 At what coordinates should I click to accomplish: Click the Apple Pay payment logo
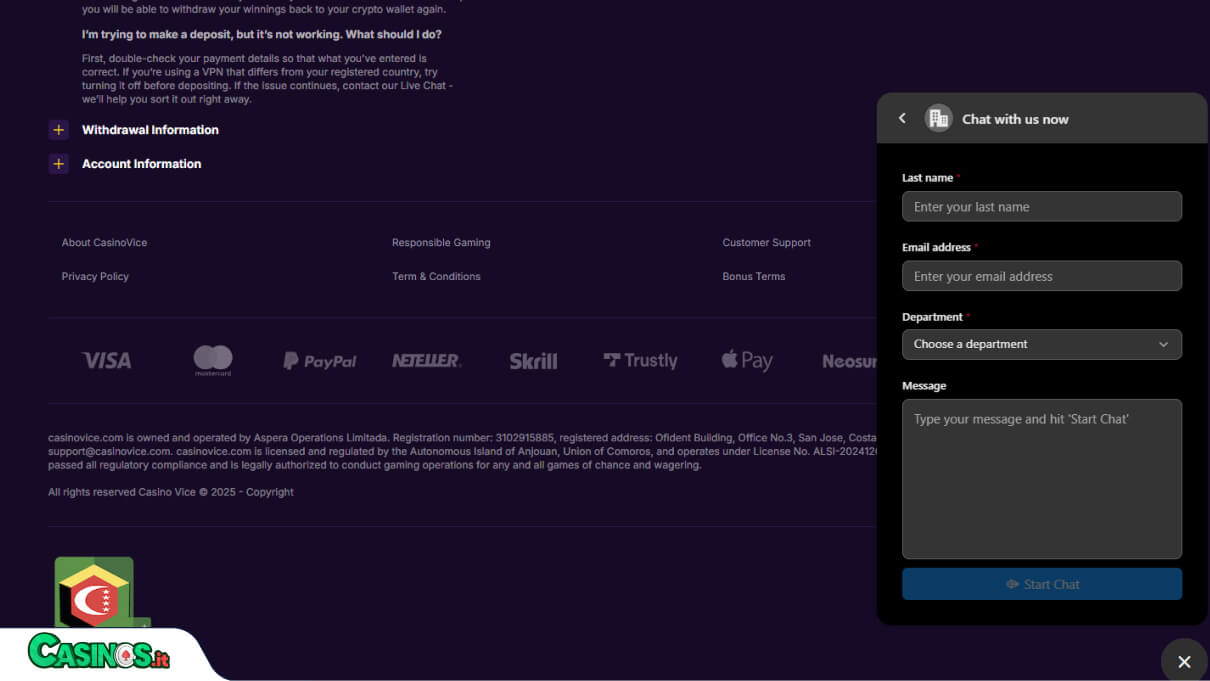tap(747, 360)
